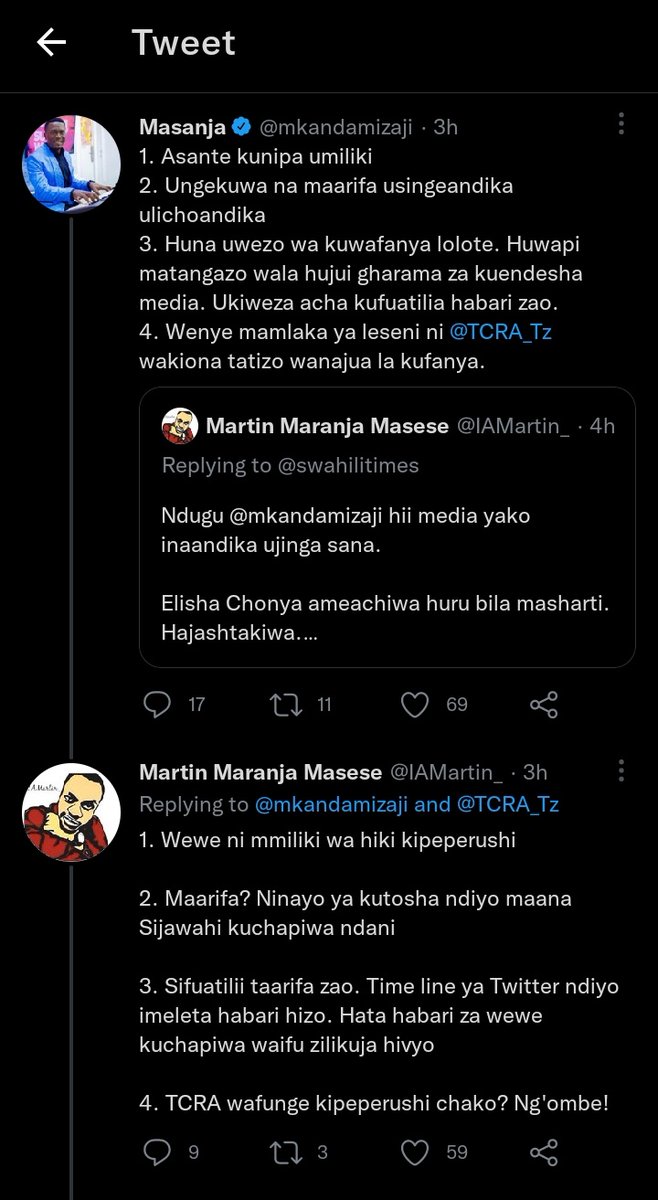658x1200 pixels.
Task: Like Martin's tweet with 59 likes
Action: [x=415, y=1152]
